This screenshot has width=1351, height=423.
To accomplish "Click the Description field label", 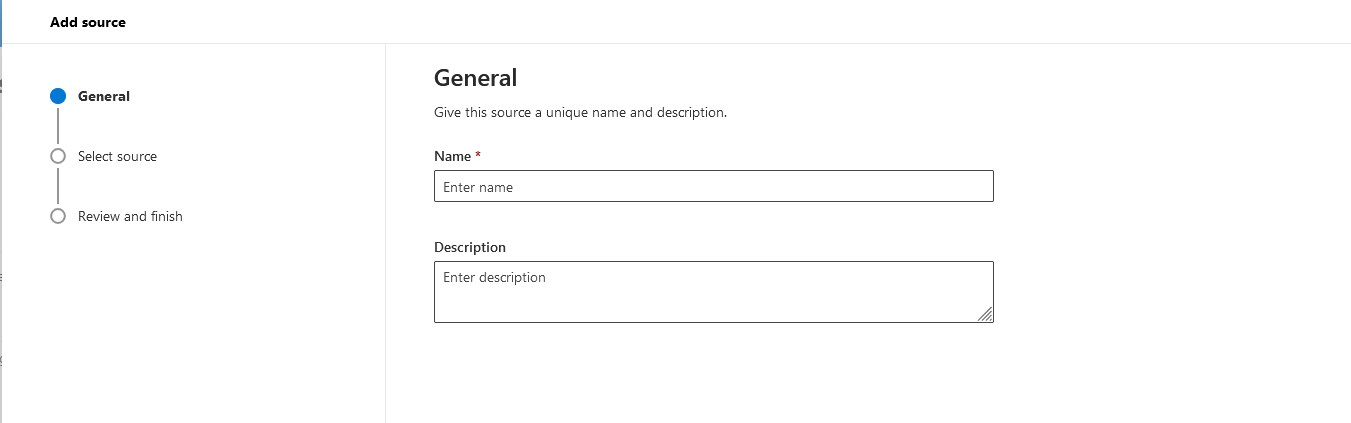I will [470, 247].
